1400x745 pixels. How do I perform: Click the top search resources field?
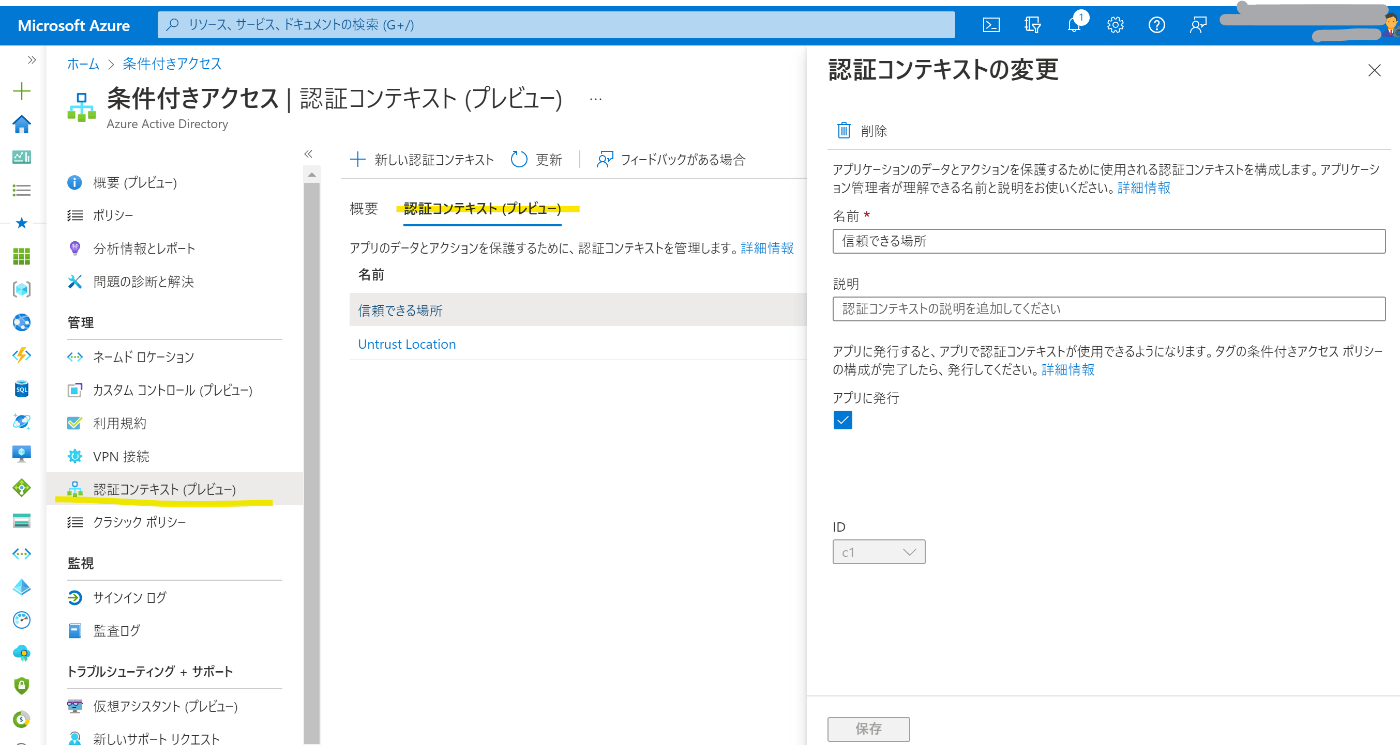tap(557, 24)
